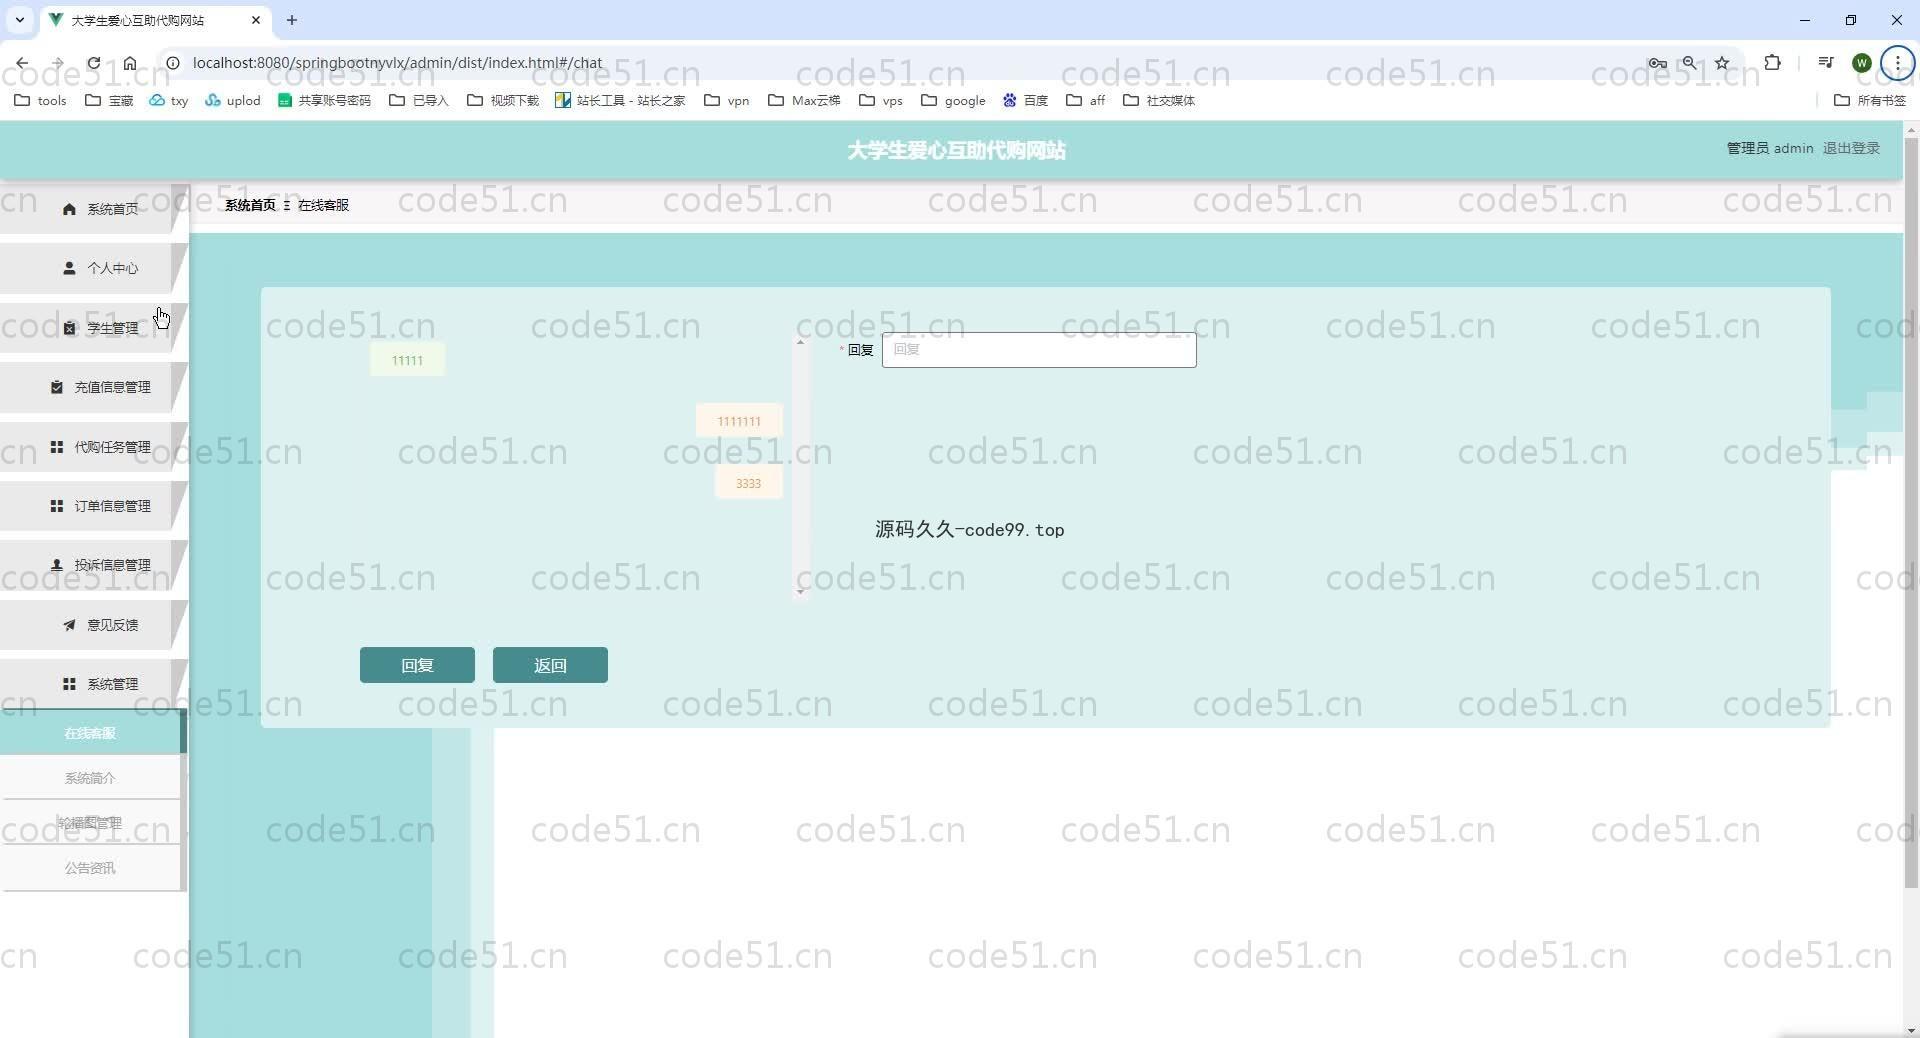Select 系统简介 in the sidebar submenu
The image size is (1920, 1038).
click(x=90, y=778)
